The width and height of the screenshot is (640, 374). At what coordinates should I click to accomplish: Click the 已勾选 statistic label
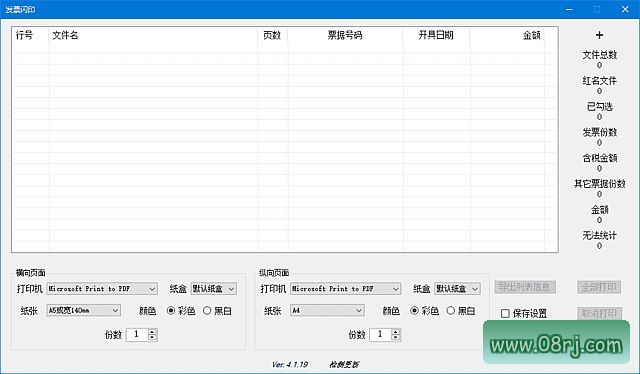[x=599, y=107]
